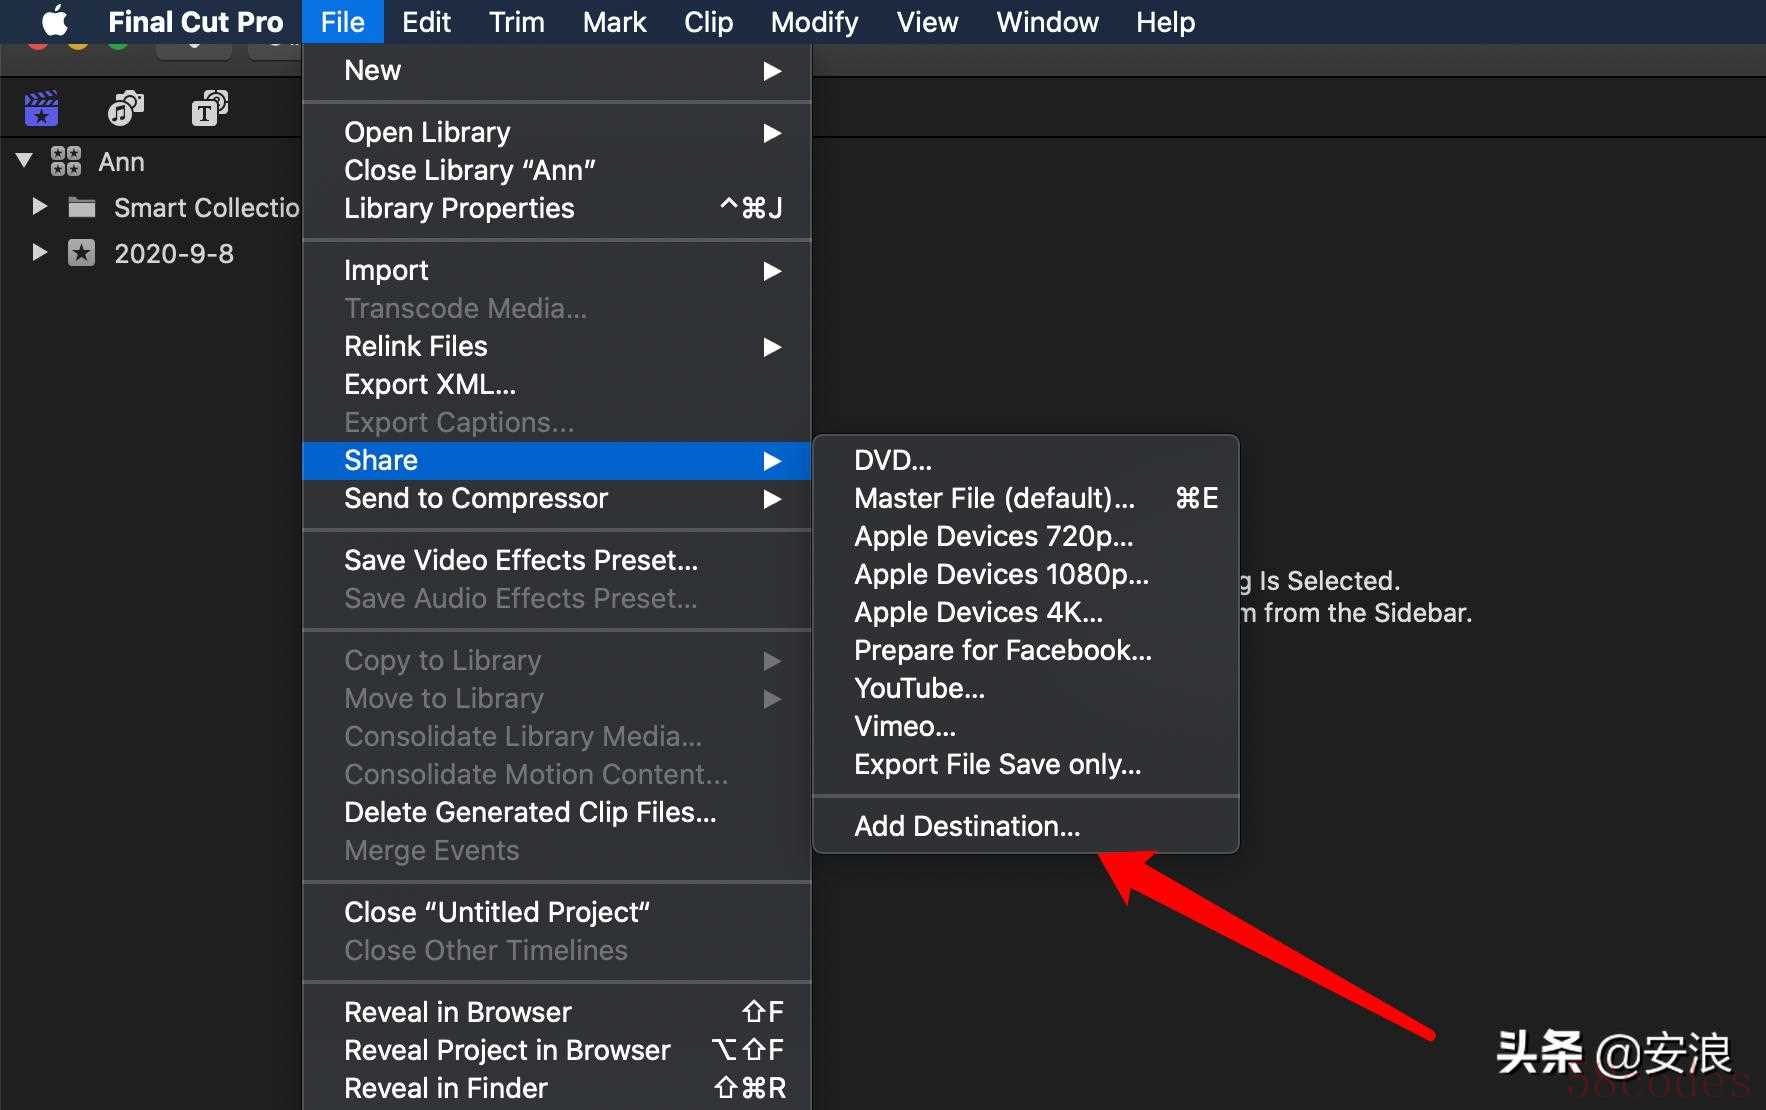Screen dimensions: 1766x1110
Task: Select DVD... in the Share submenu
Action: point(1026,461)
